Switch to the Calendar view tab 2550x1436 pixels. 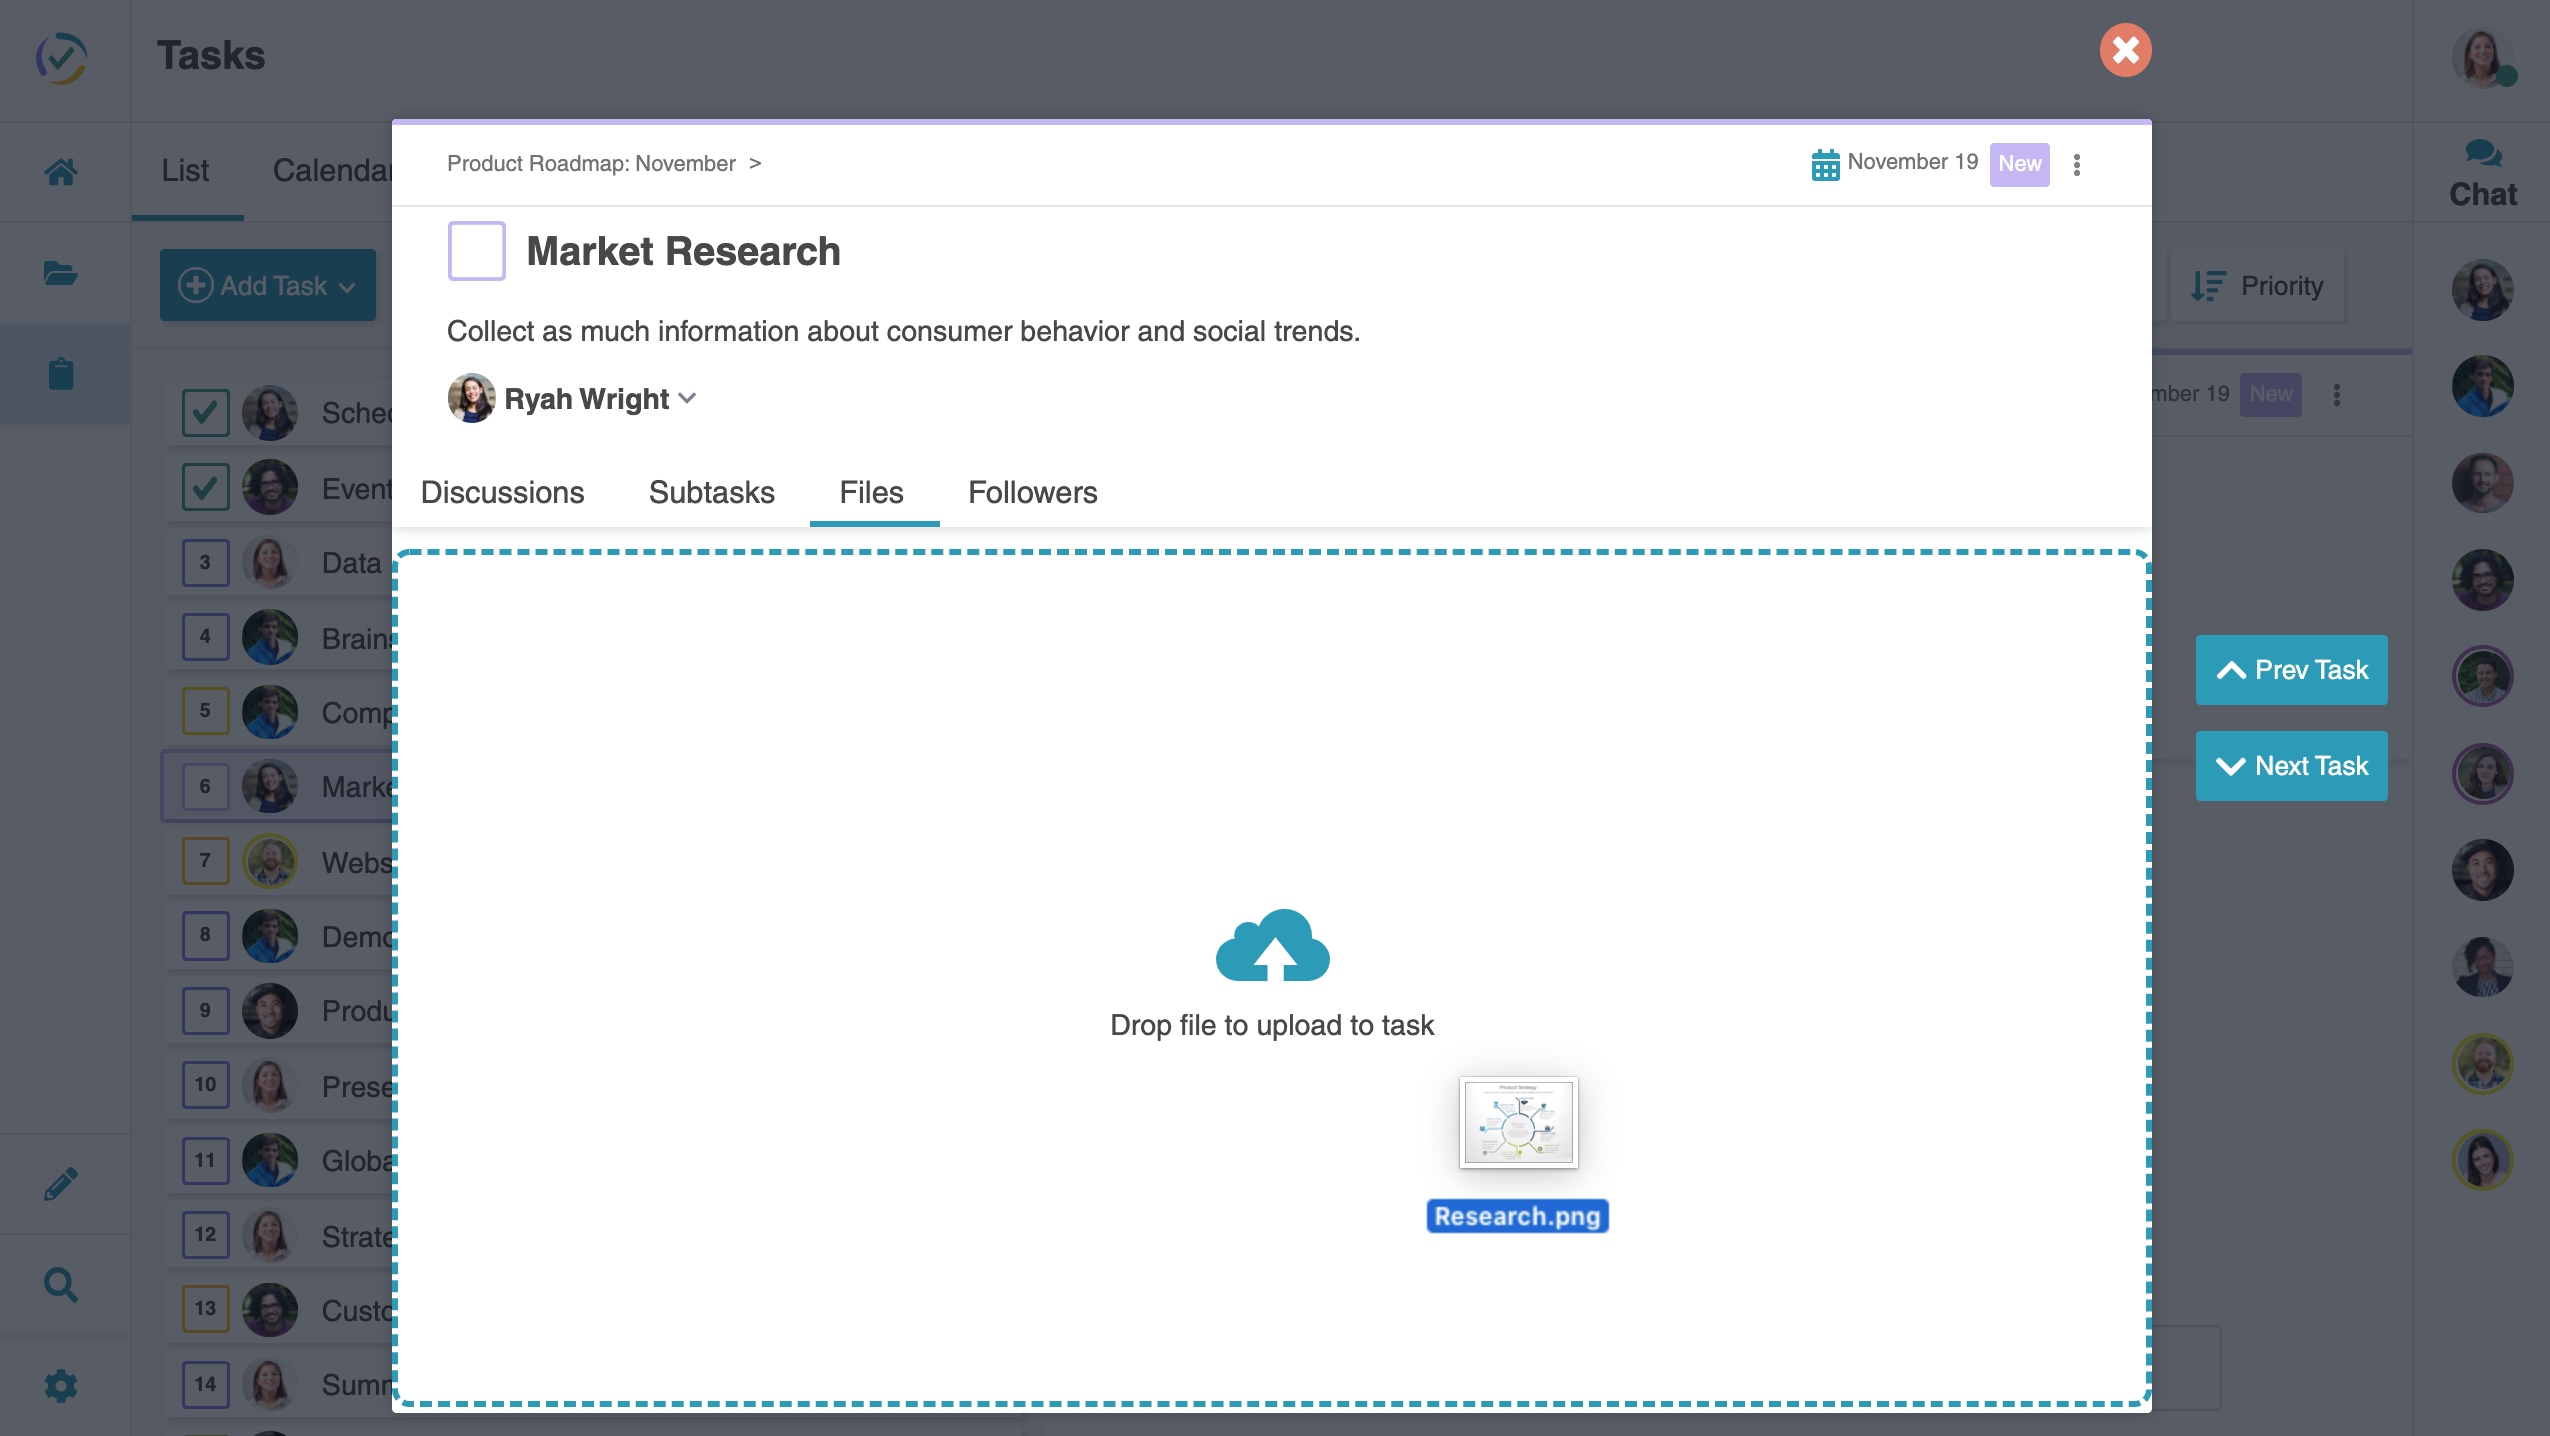[x=332, y=171]
